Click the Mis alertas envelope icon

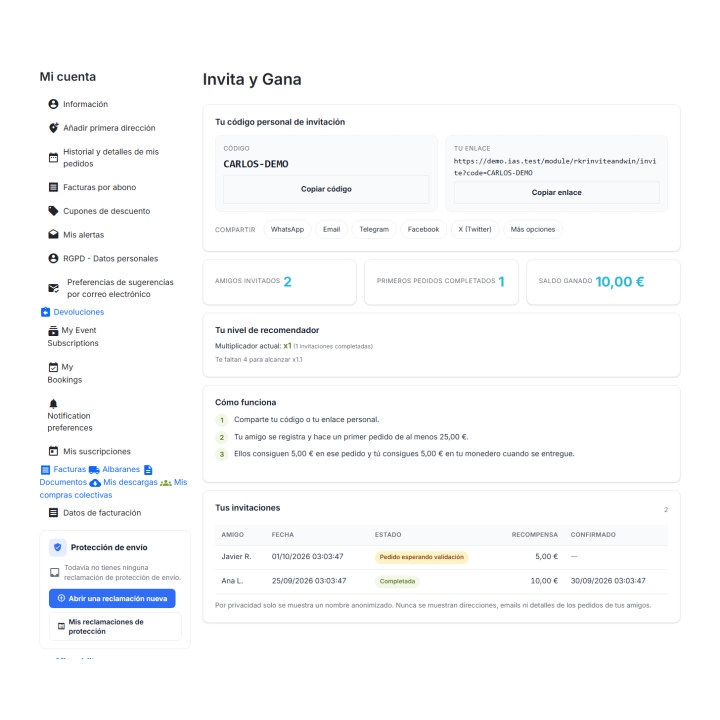53,235
